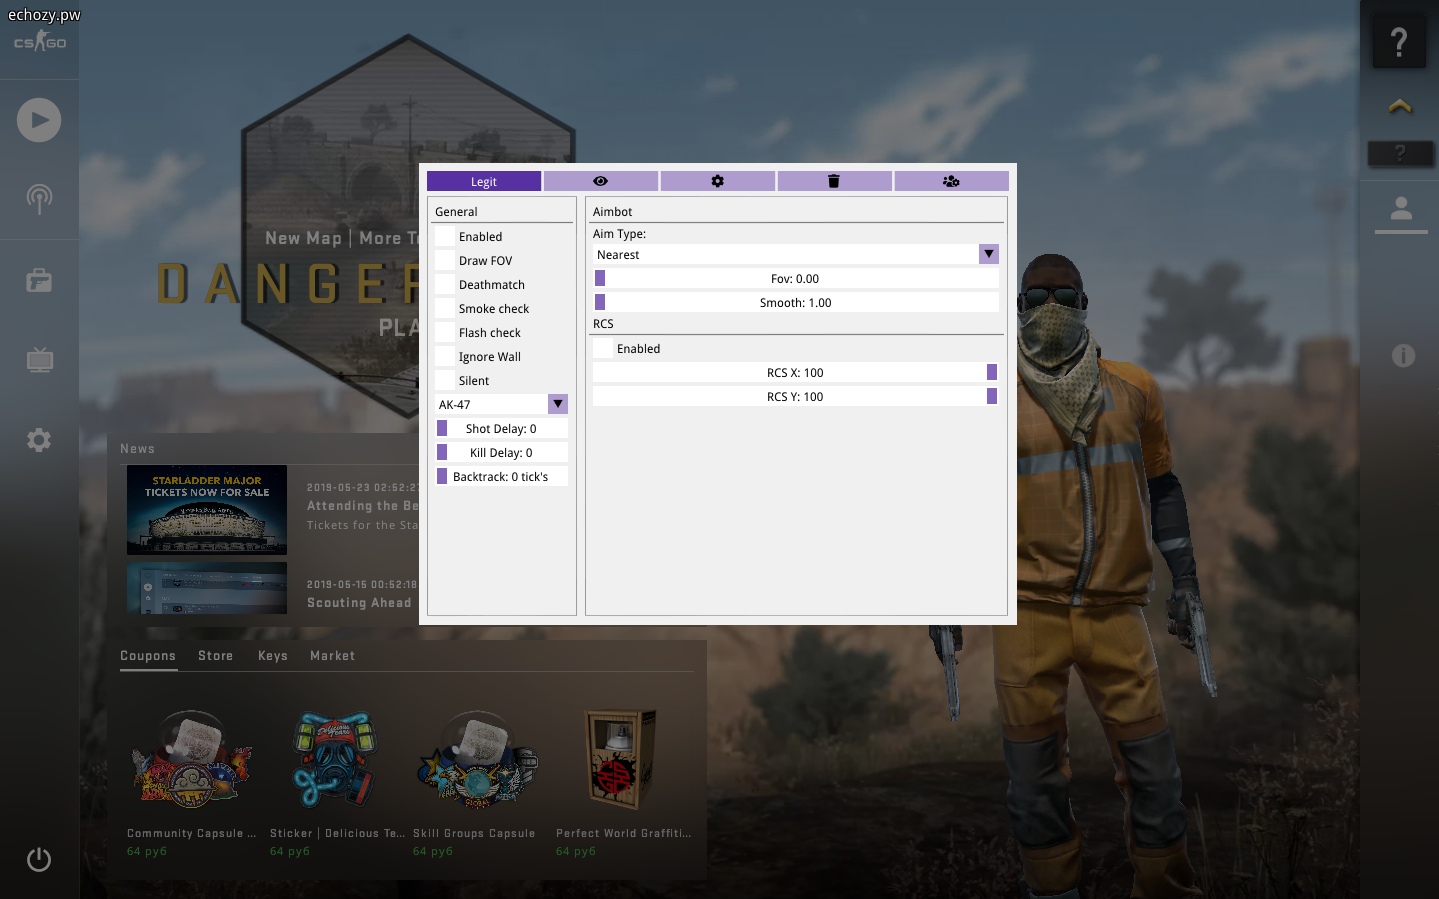Open the Skill Groups Capsule item thumbnail
This screenshot has width=1439, height=899.
click(476, 760)
